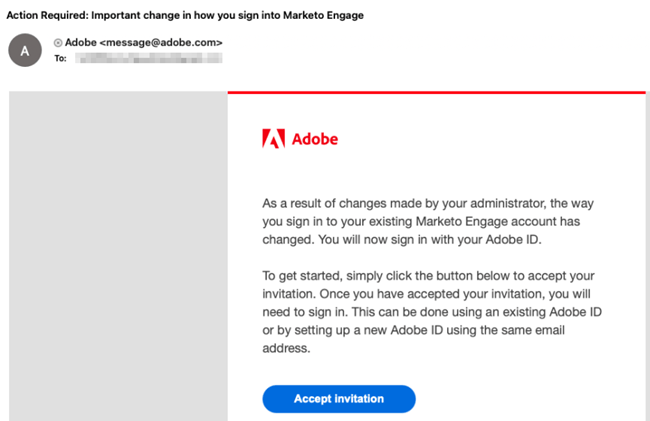This screenshot has height=421, width=650.
Task: Click the sender name Adobe
Action: (x=81, y=42)
